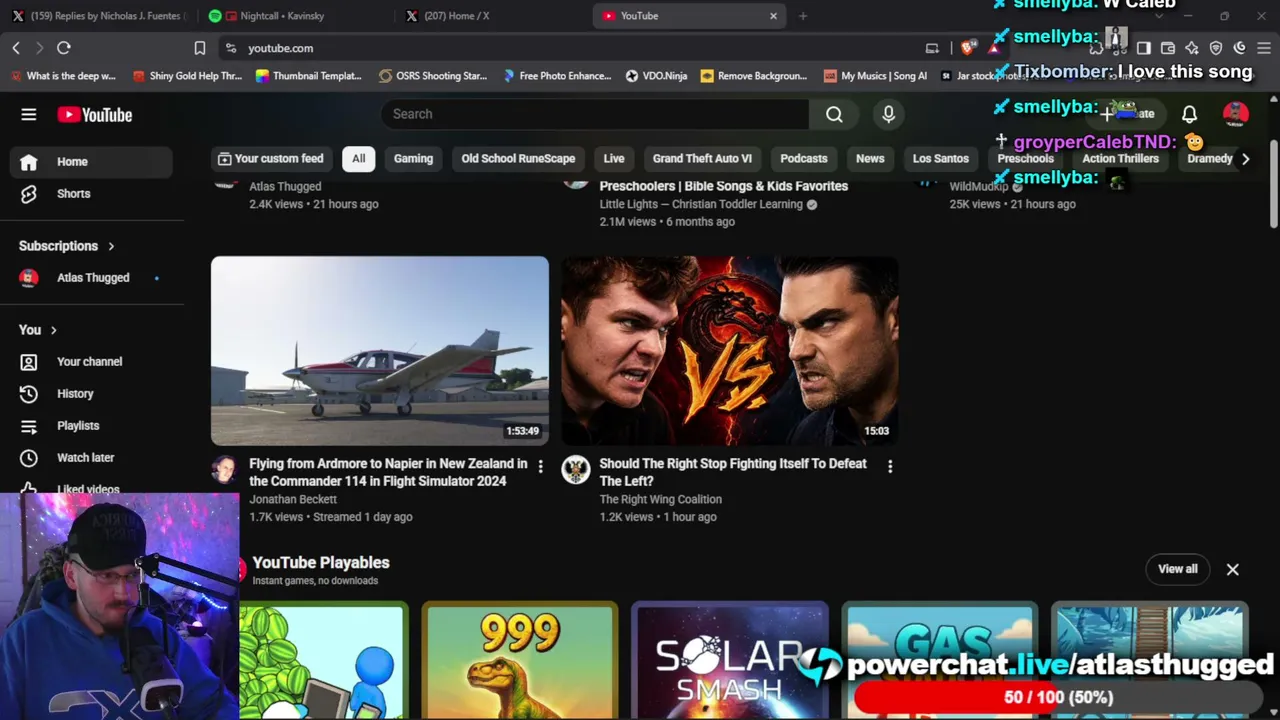Open Playlists in the sidebar
Image resolution: width=1280 pixels, height=720 pixels.
click(92, 426)
